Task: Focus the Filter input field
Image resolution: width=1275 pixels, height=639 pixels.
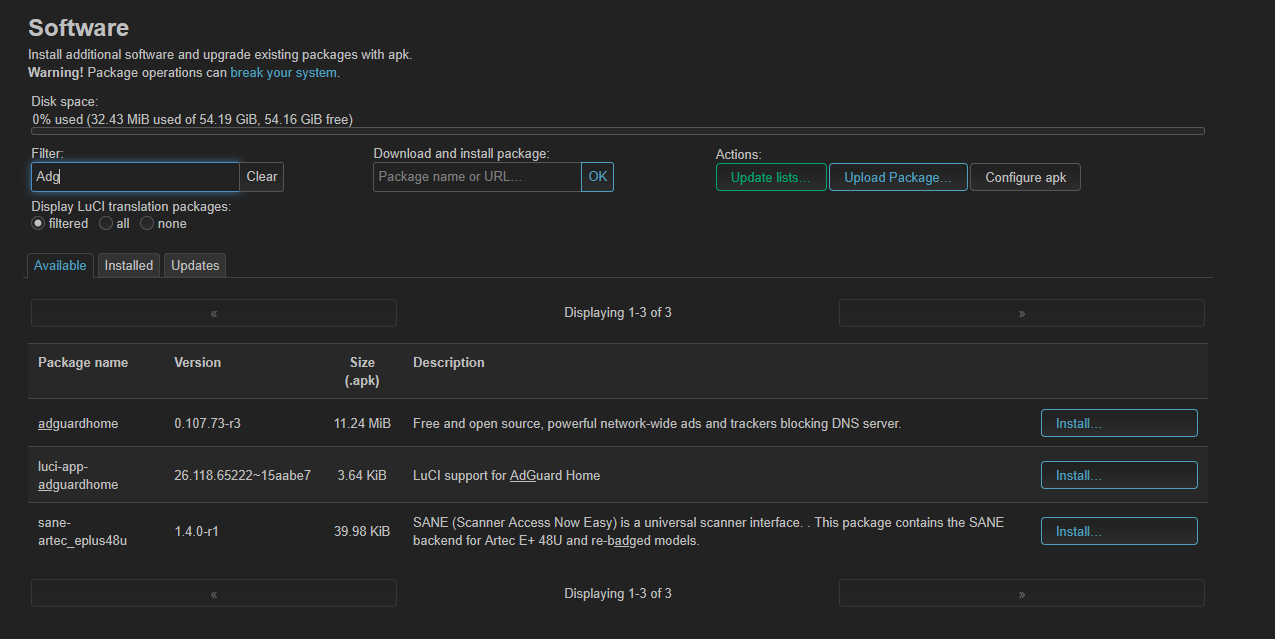Action: click(135, 177)
